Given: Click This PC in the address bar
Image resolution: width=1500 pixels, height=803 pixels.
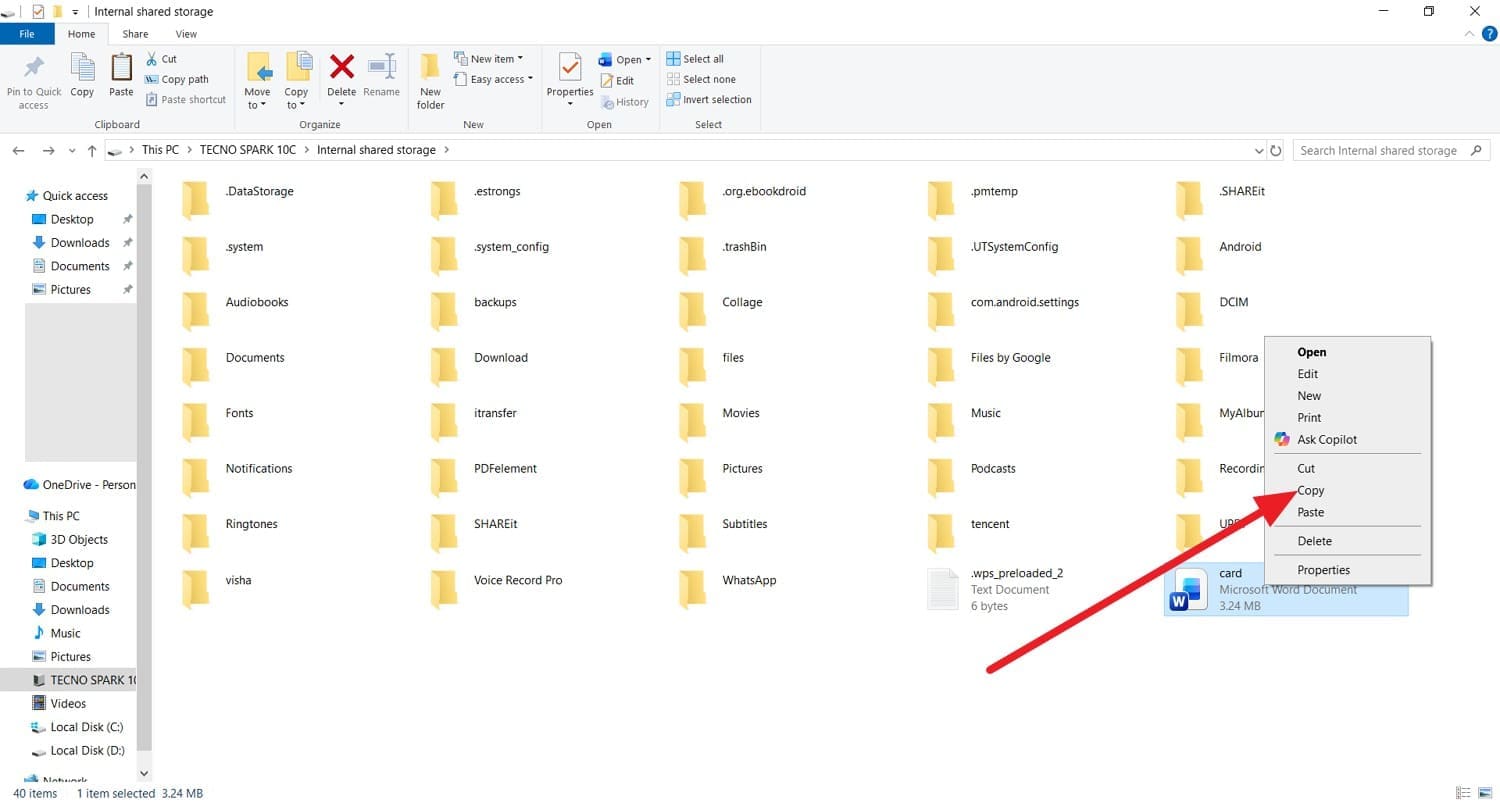Looking at the screenshot, I should click(160, 150).
